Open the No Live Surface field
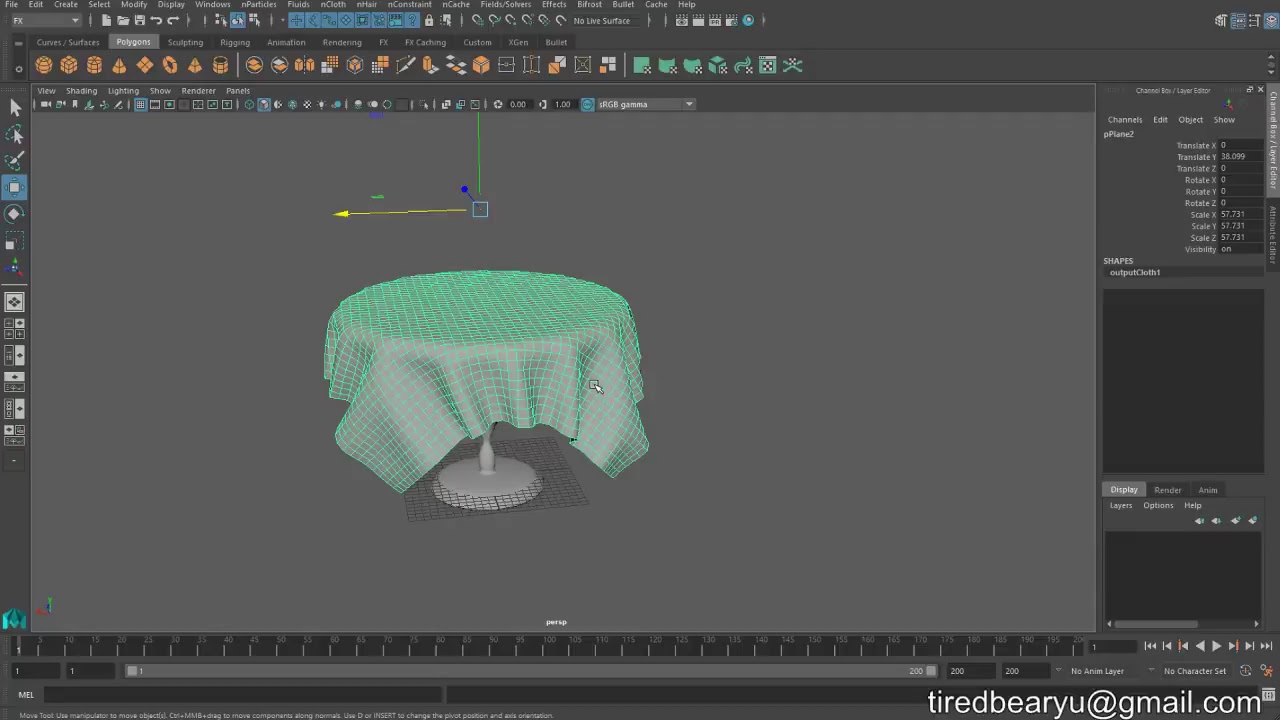The image size is (1280, 720). [x=606, y=20]
